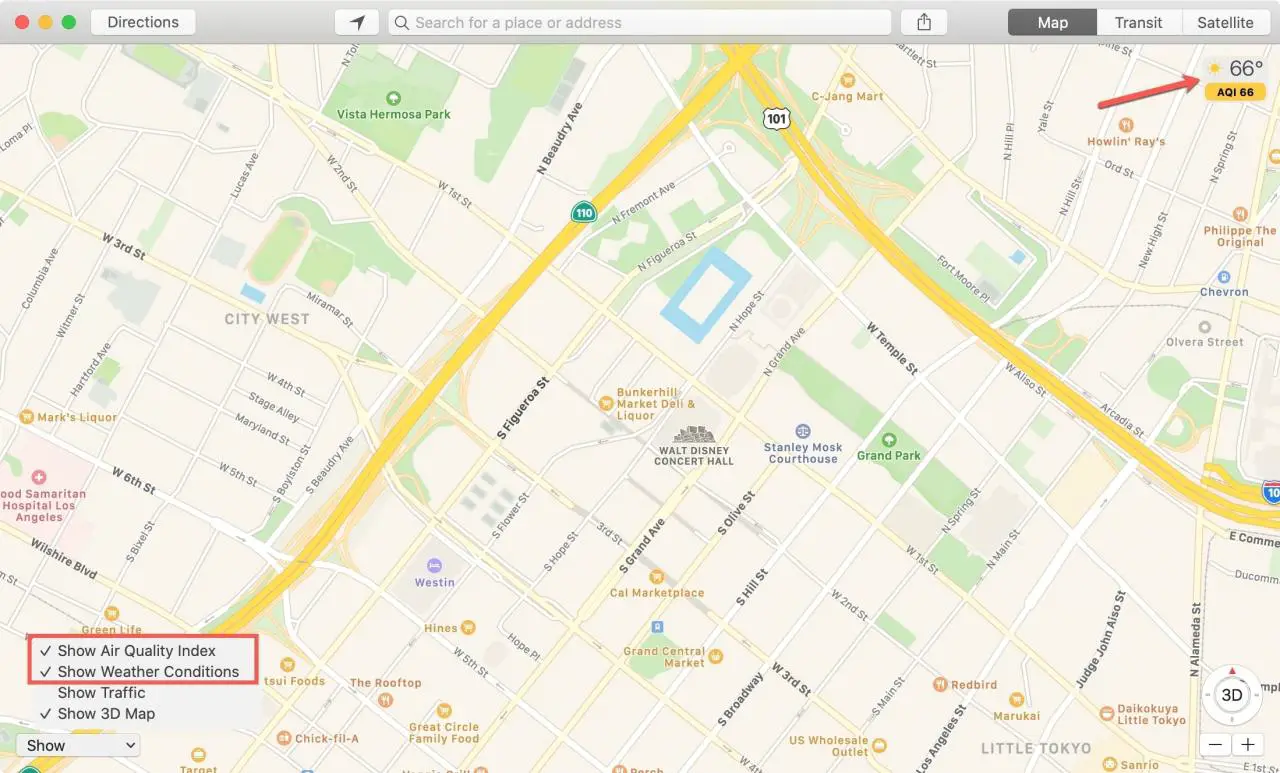Switch to the Satellite view tab
This screenshot has height=773, width=1280.
pyautogui.click(x=1225, y=22)
